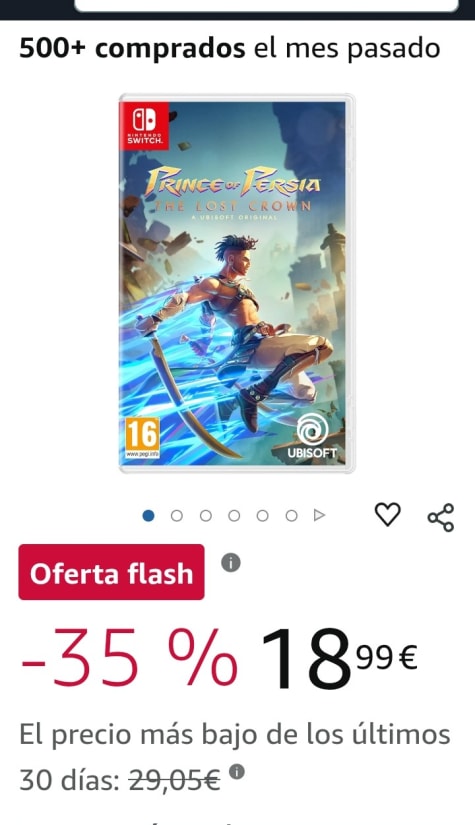Click the search bar at top

pos(267,5)
